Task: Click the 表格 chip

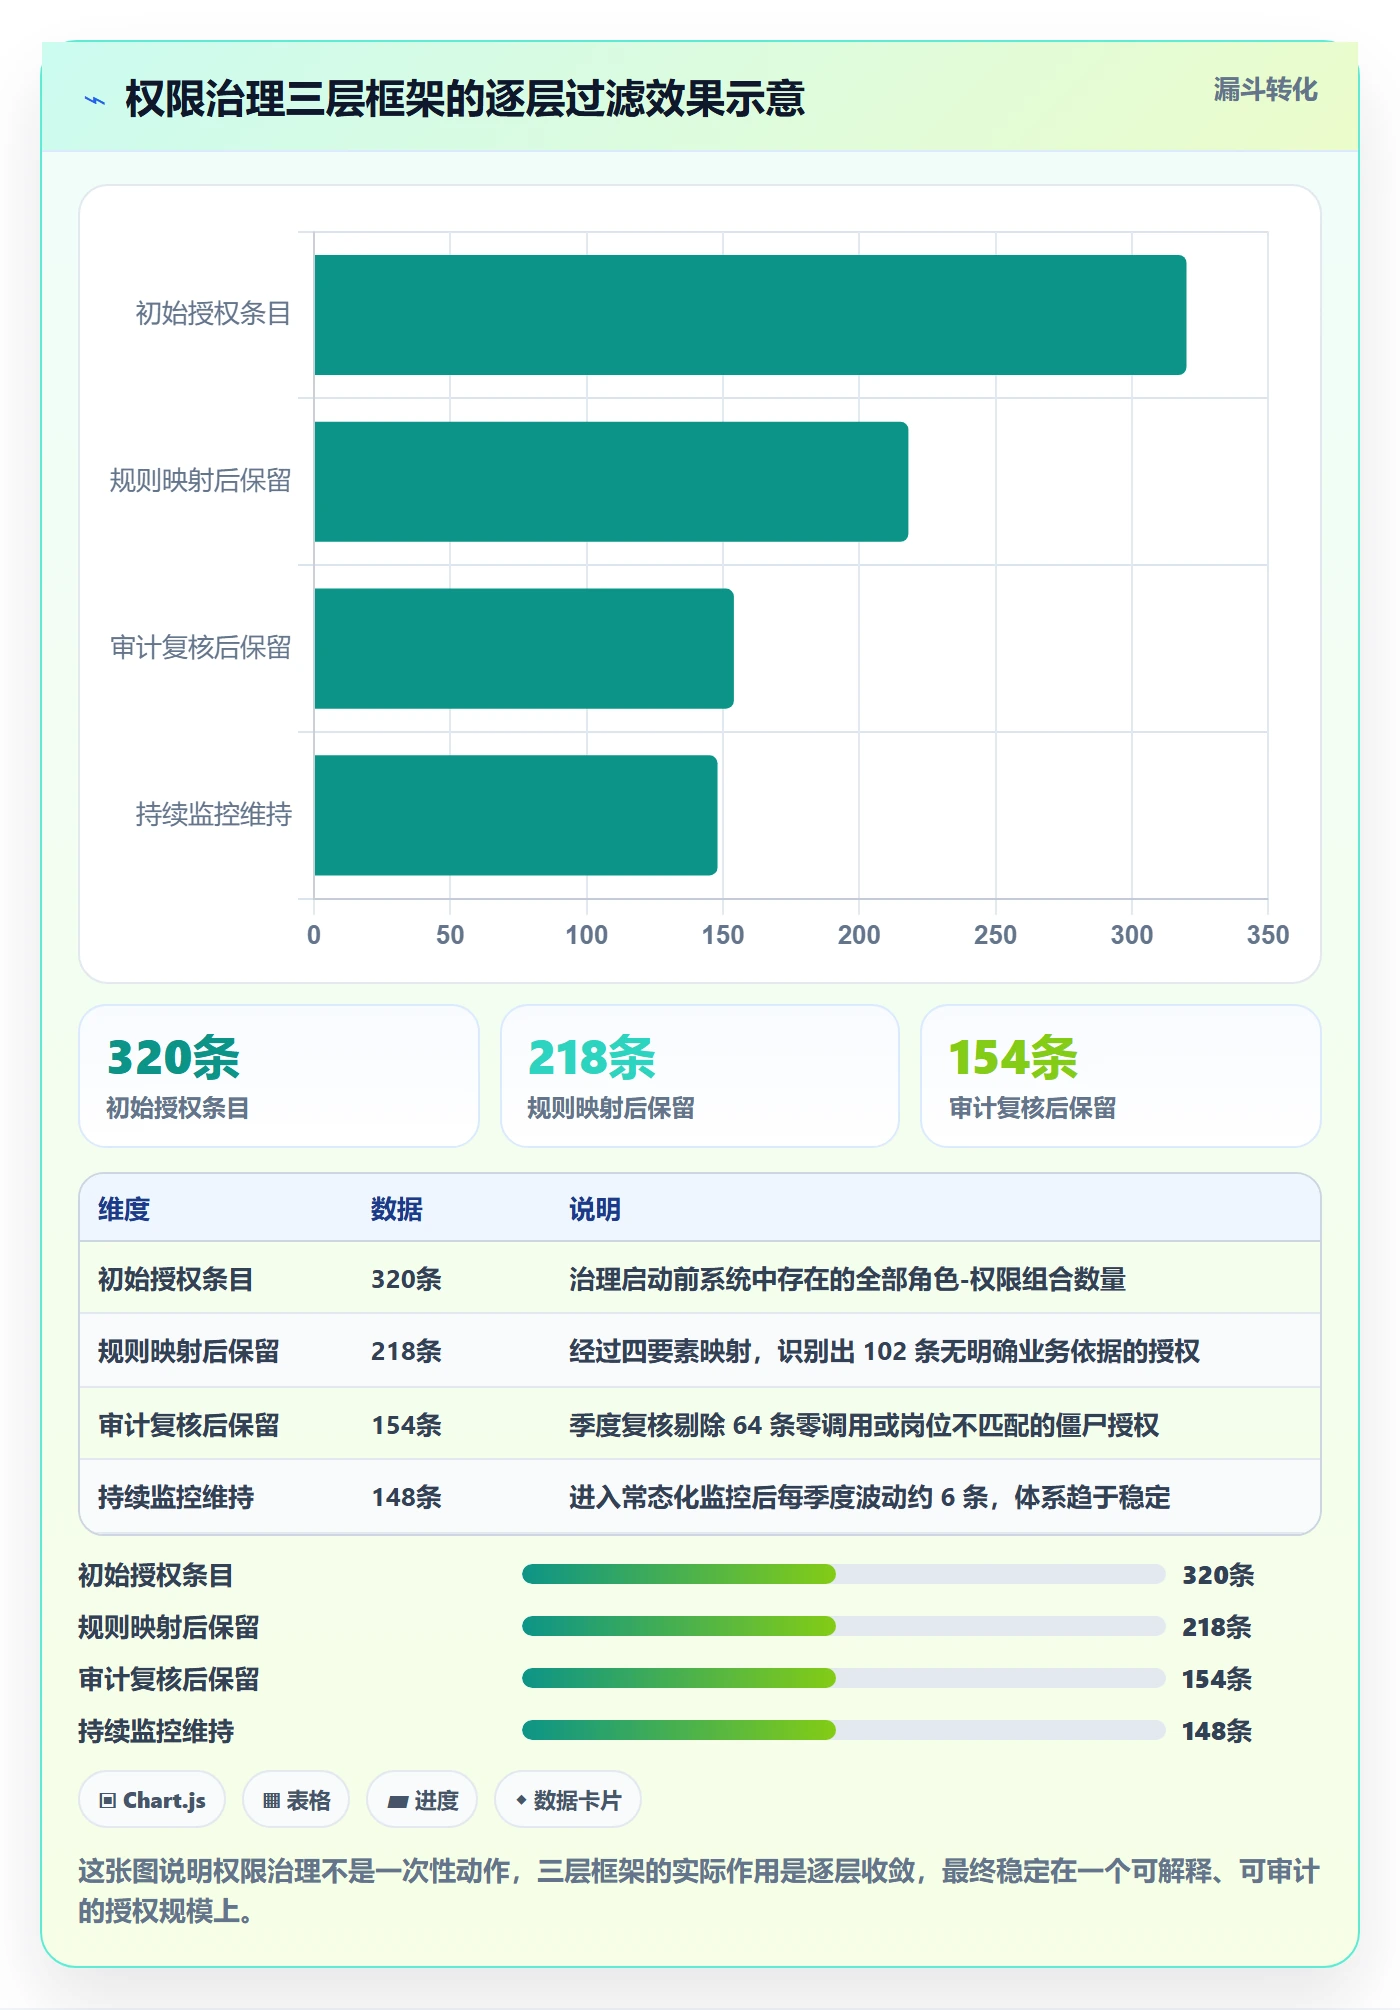Action: pos(296,1800)
